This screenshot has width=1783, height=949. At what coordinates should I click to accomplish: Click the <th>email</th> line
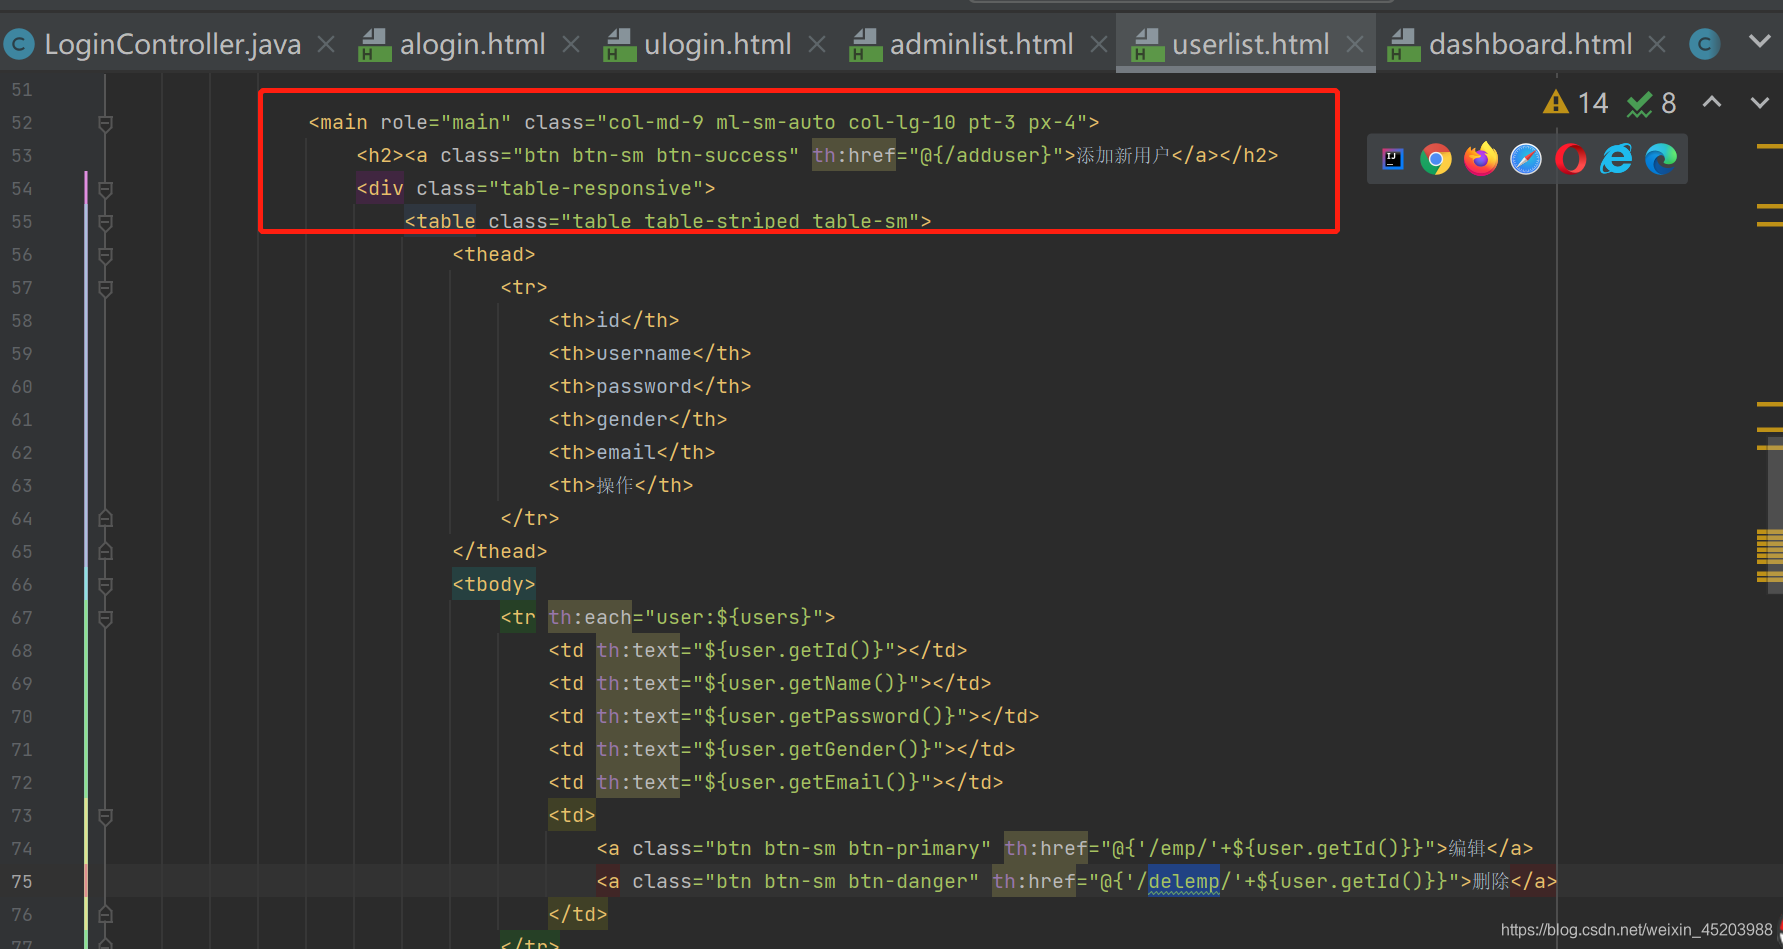point(631,452)
